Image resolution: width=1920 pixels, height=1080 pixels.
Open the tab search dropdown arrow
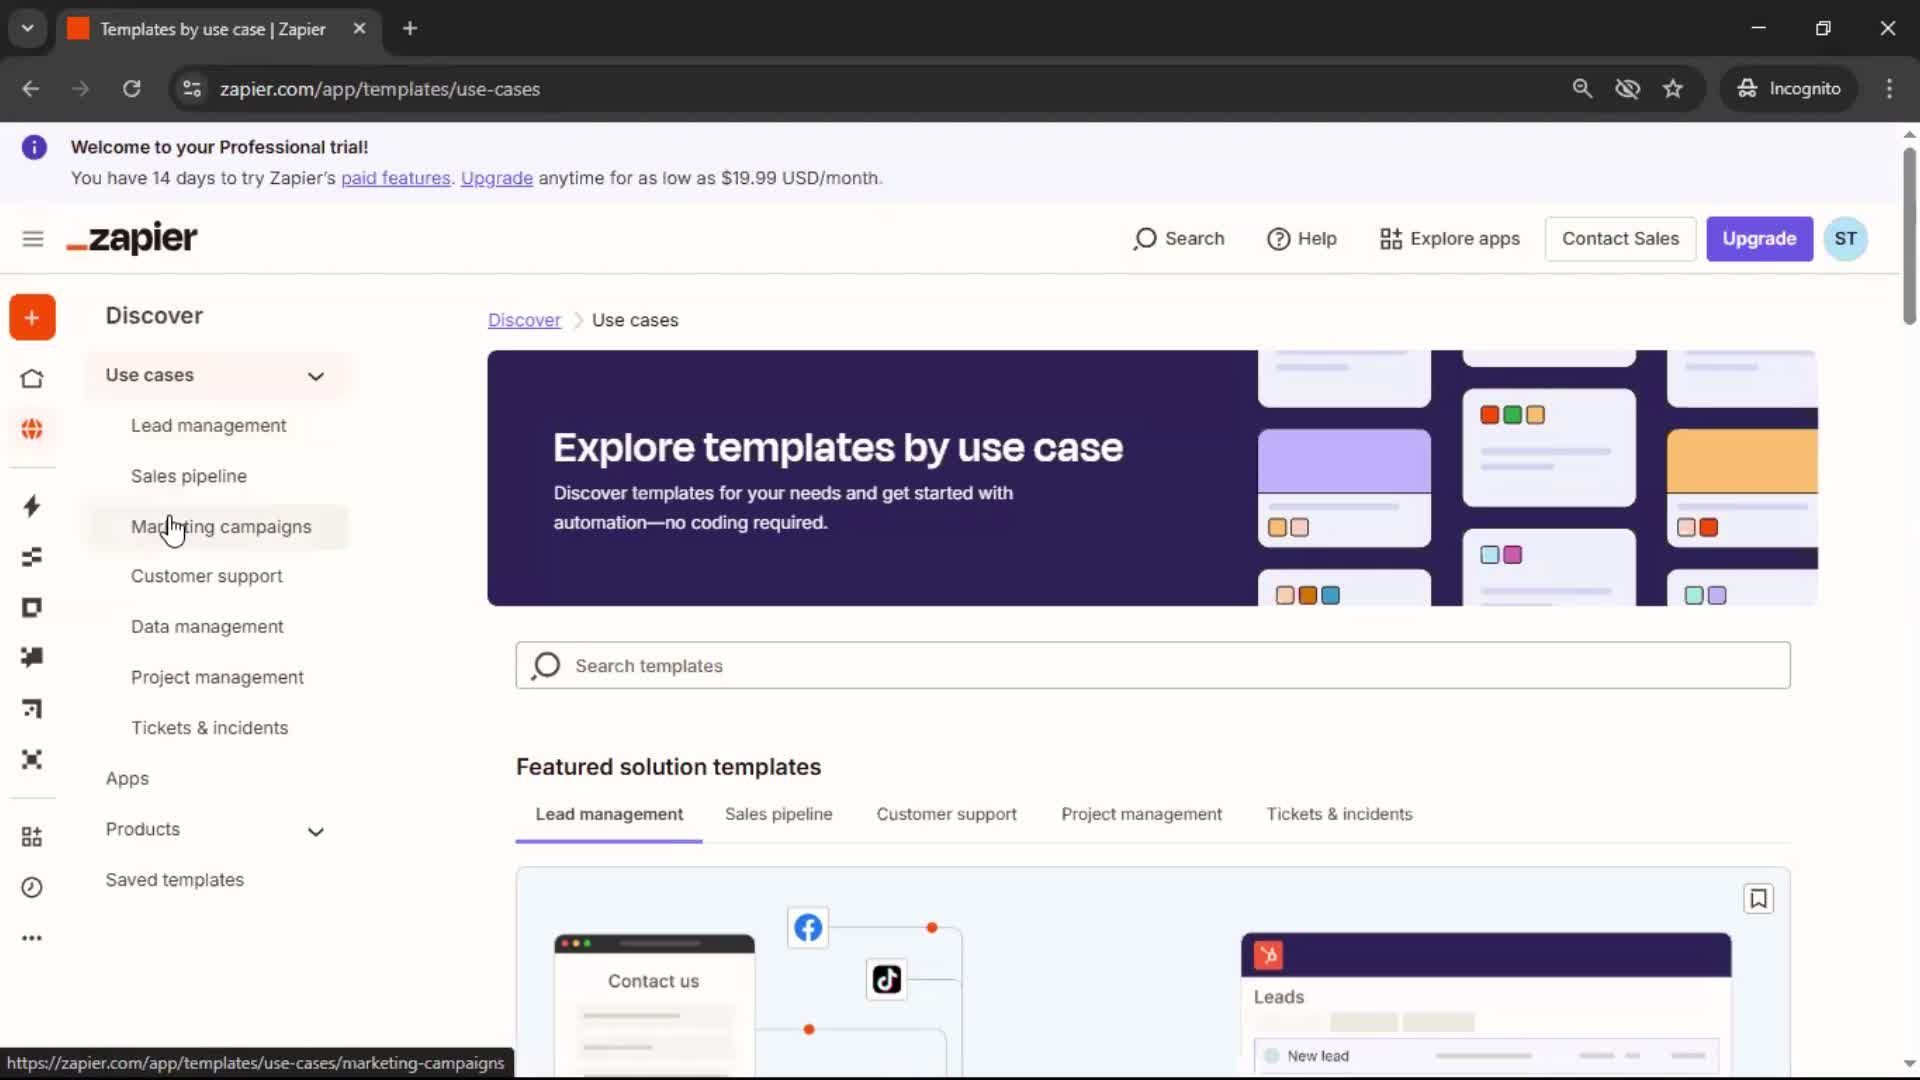[28, 29]
